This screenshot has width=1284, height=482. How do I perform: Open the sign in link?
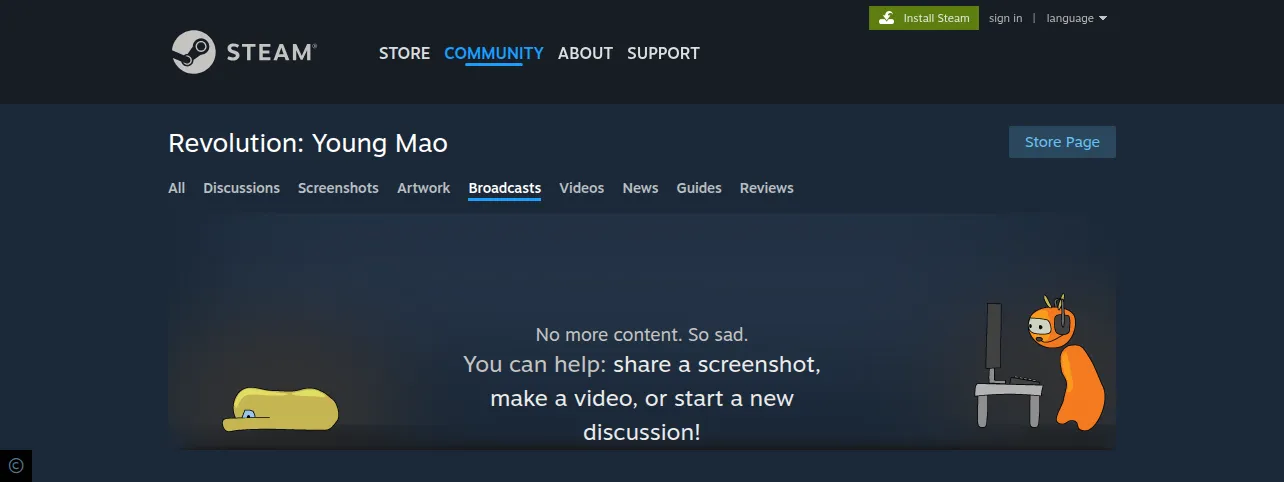pos(1005,18)
